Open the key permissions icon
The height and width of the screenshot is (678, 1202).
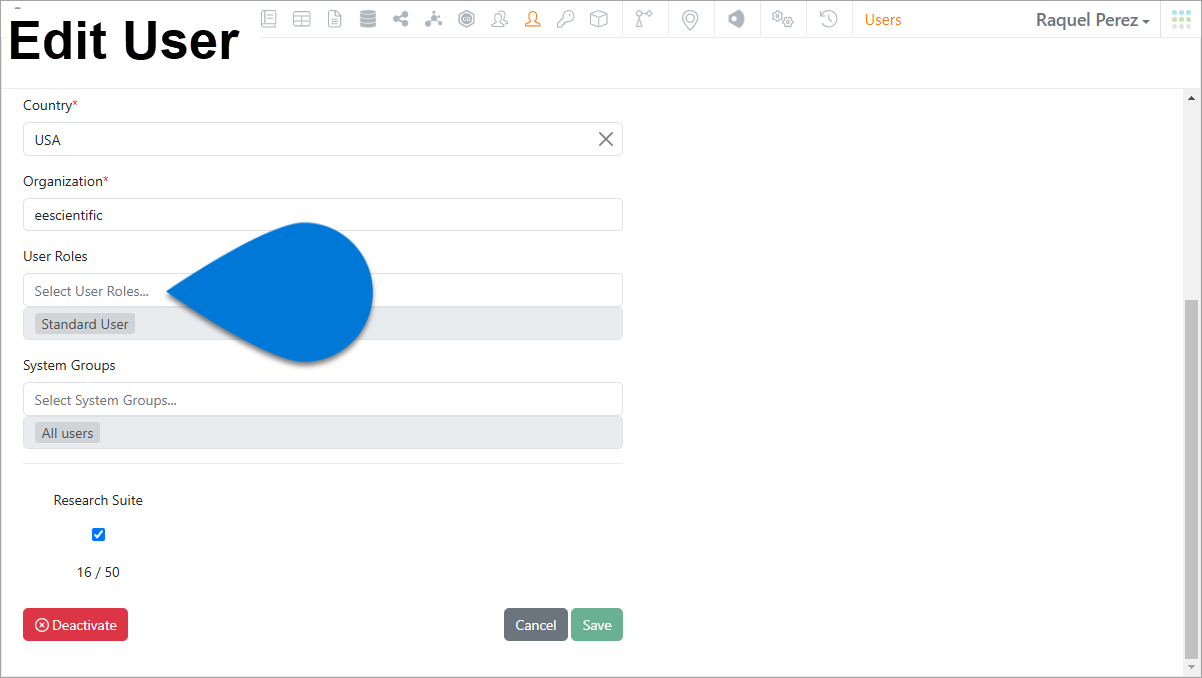coord(565,18)
